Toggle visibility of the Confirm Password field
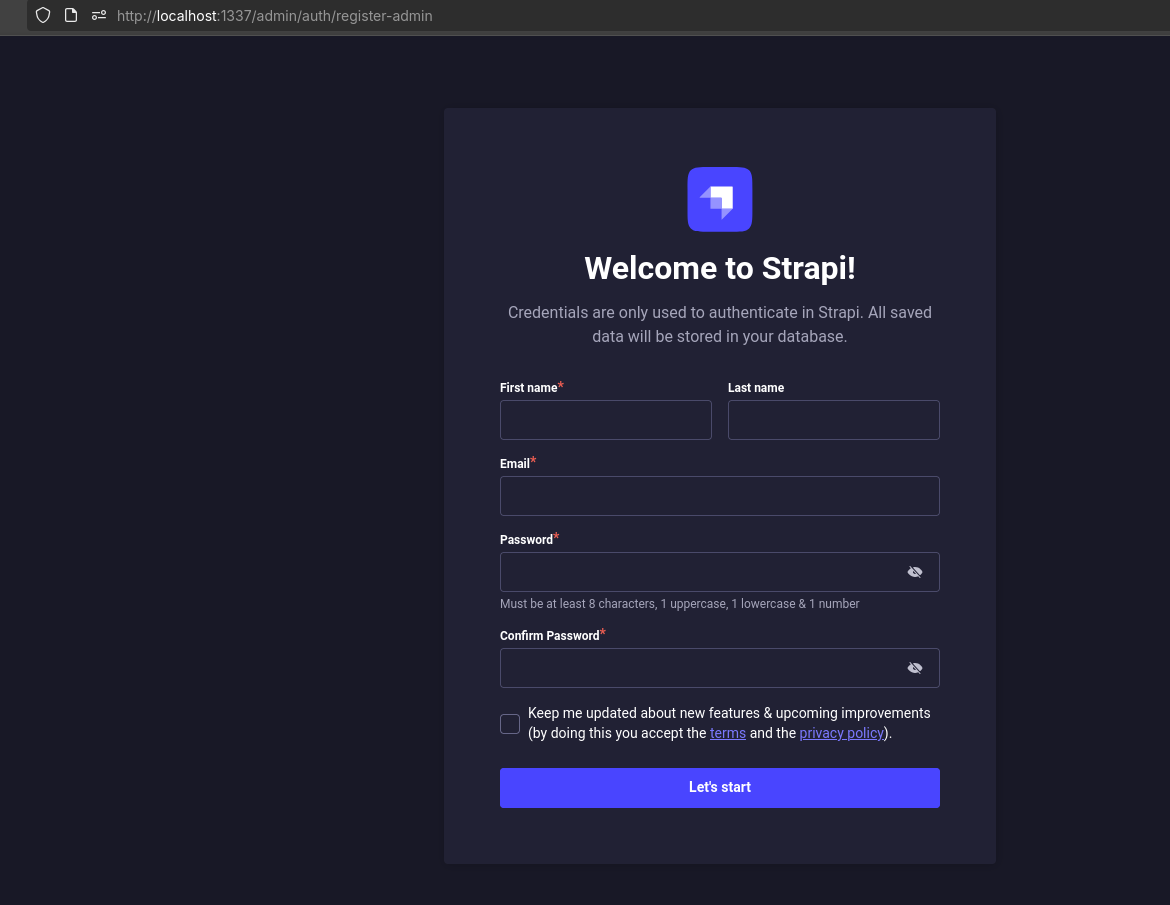The image size is (1170, 905). 914,667
